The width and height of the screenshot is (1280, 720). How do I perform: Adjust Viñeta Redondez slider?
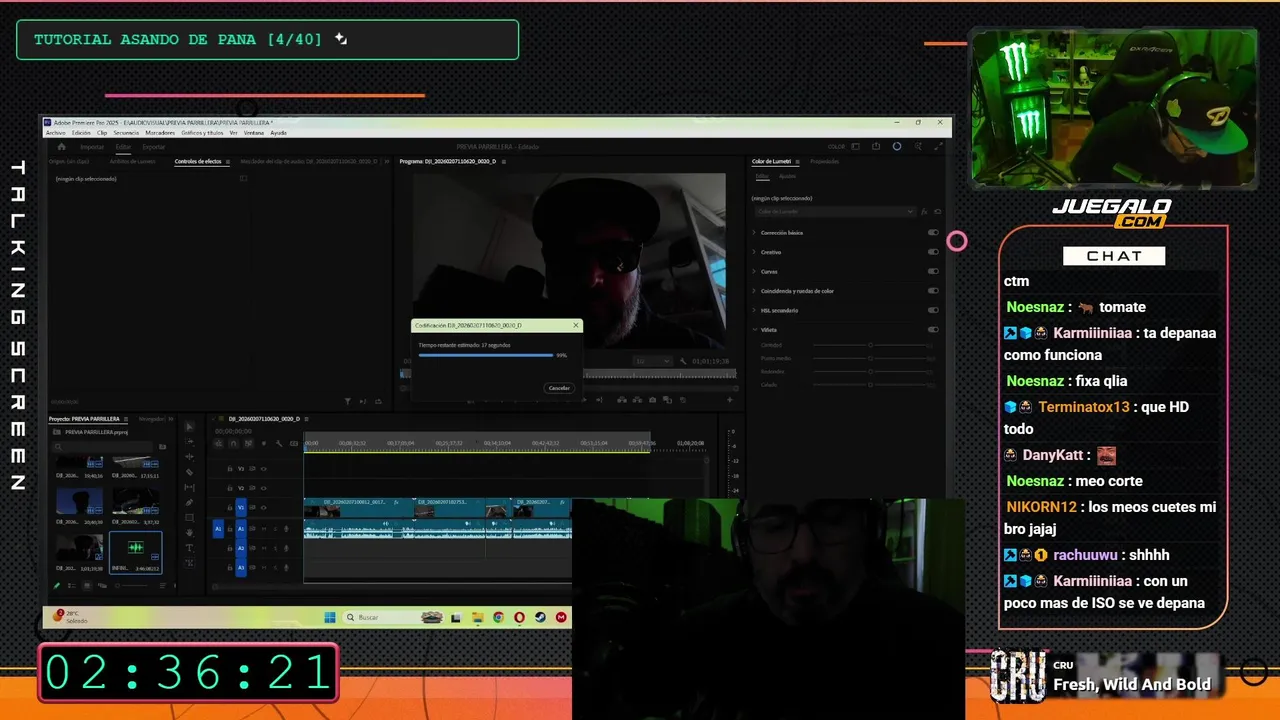(x=871, y=371)
